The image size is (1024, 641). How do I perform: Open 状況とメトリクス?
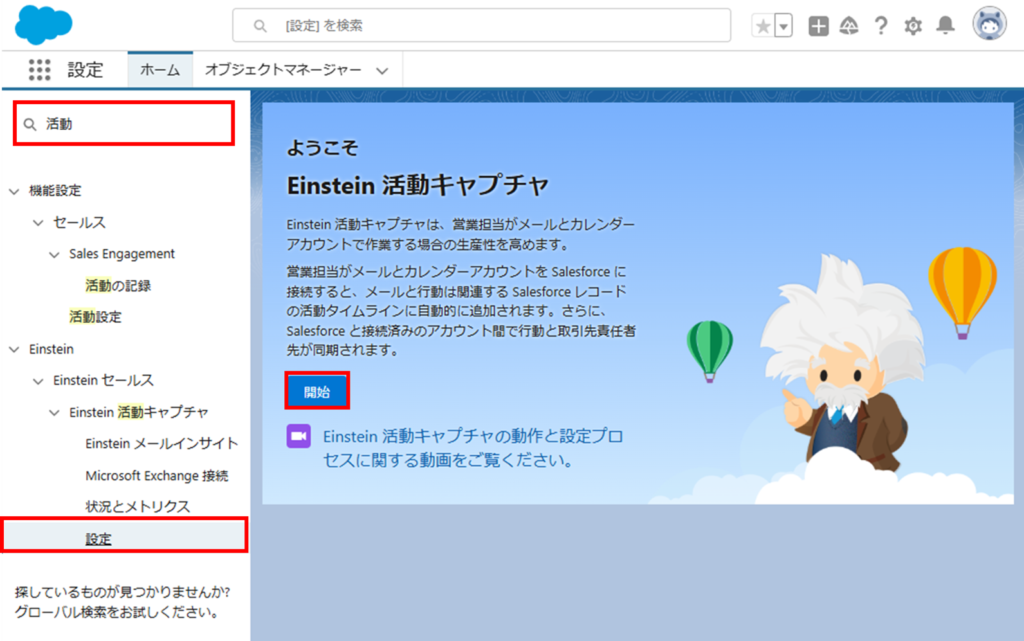(x=137, y=507)
